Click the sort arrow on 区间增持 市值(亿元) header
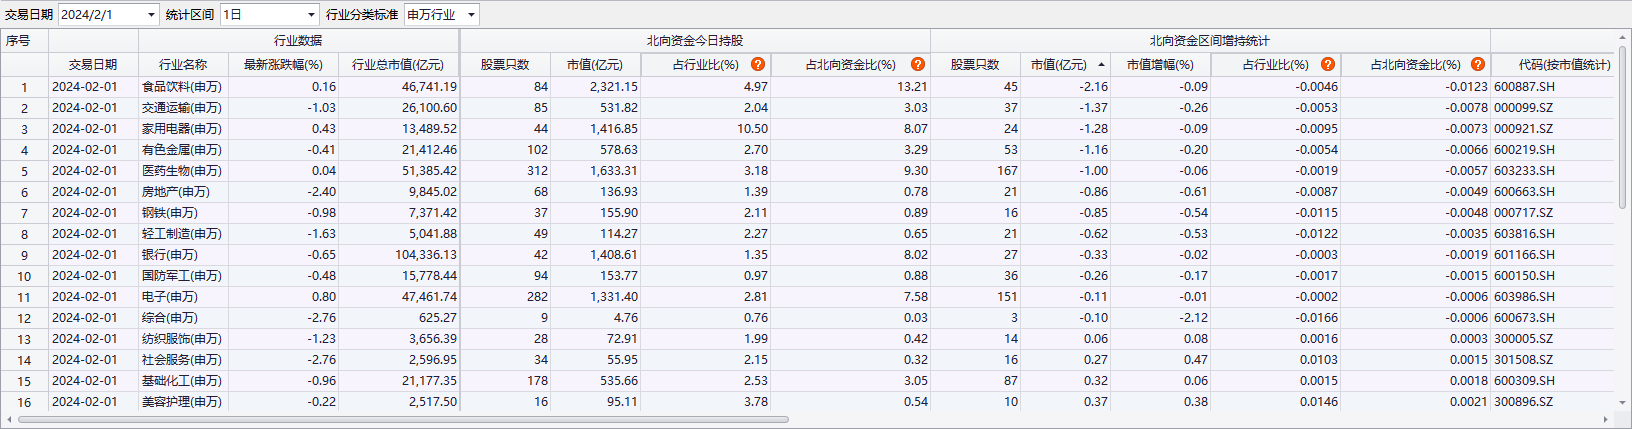 click(1101, 65)
